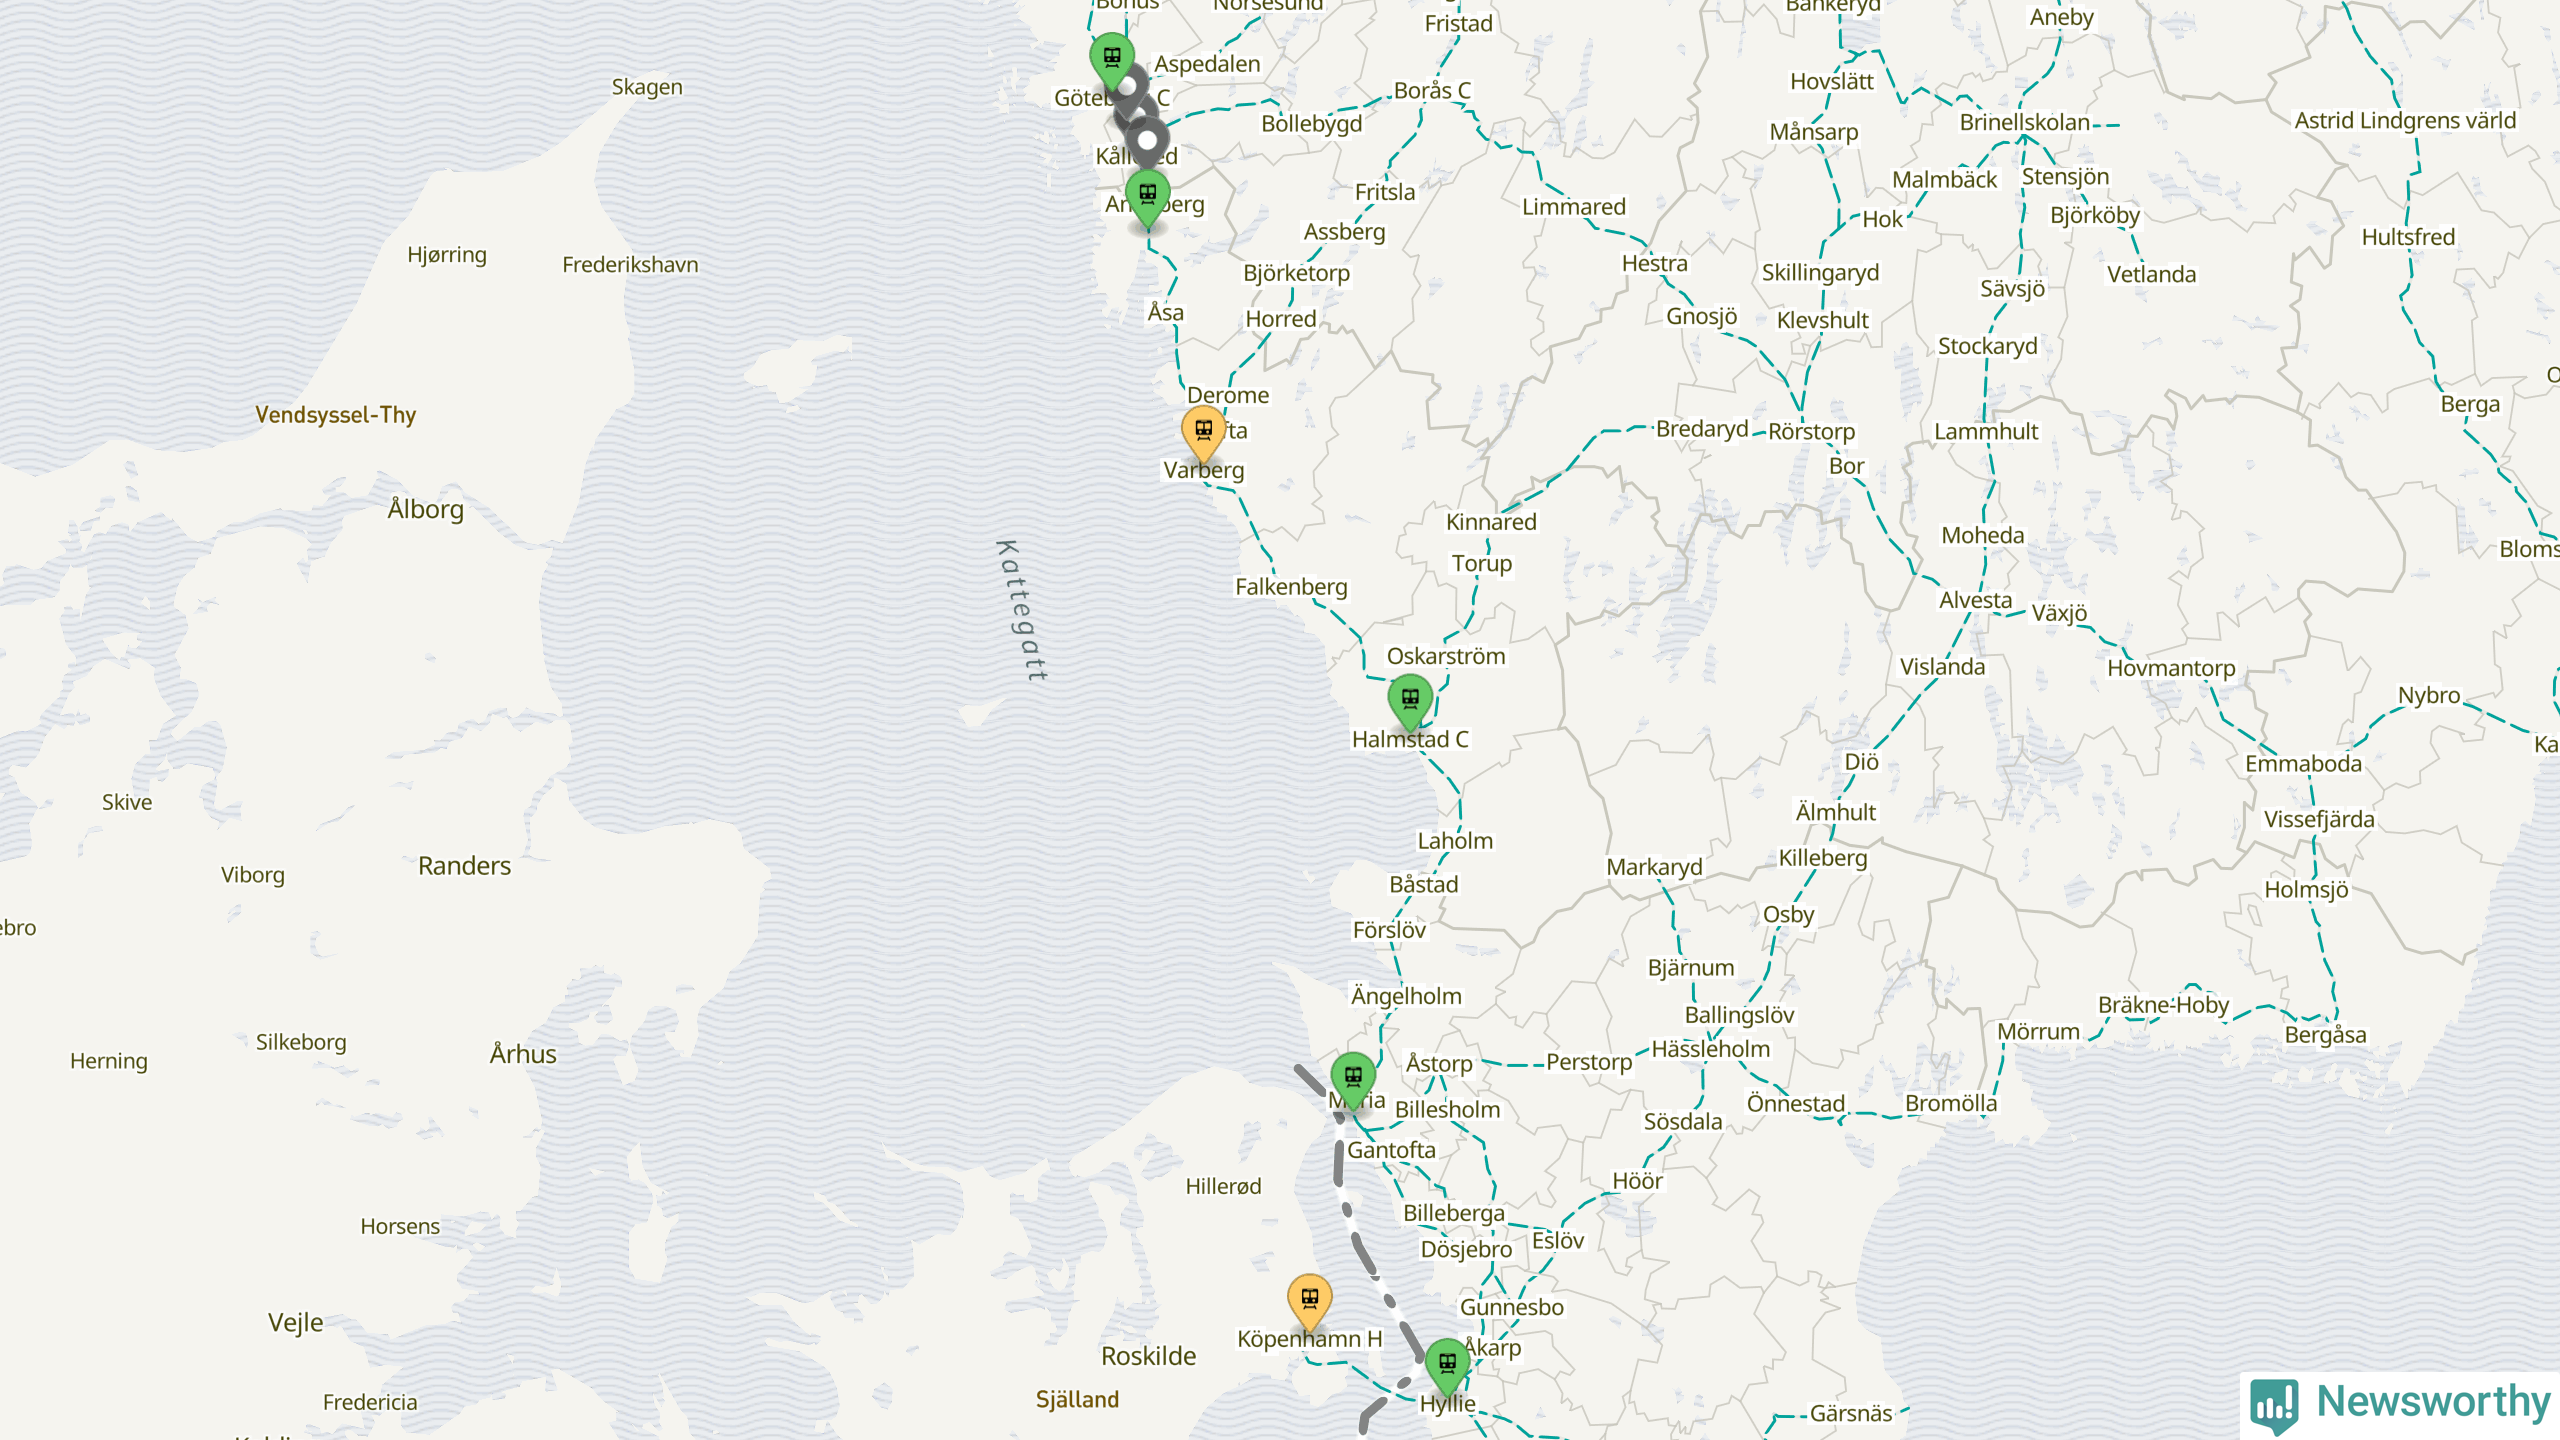Click the Newsworthy logo

(x=2401, y=1404)
